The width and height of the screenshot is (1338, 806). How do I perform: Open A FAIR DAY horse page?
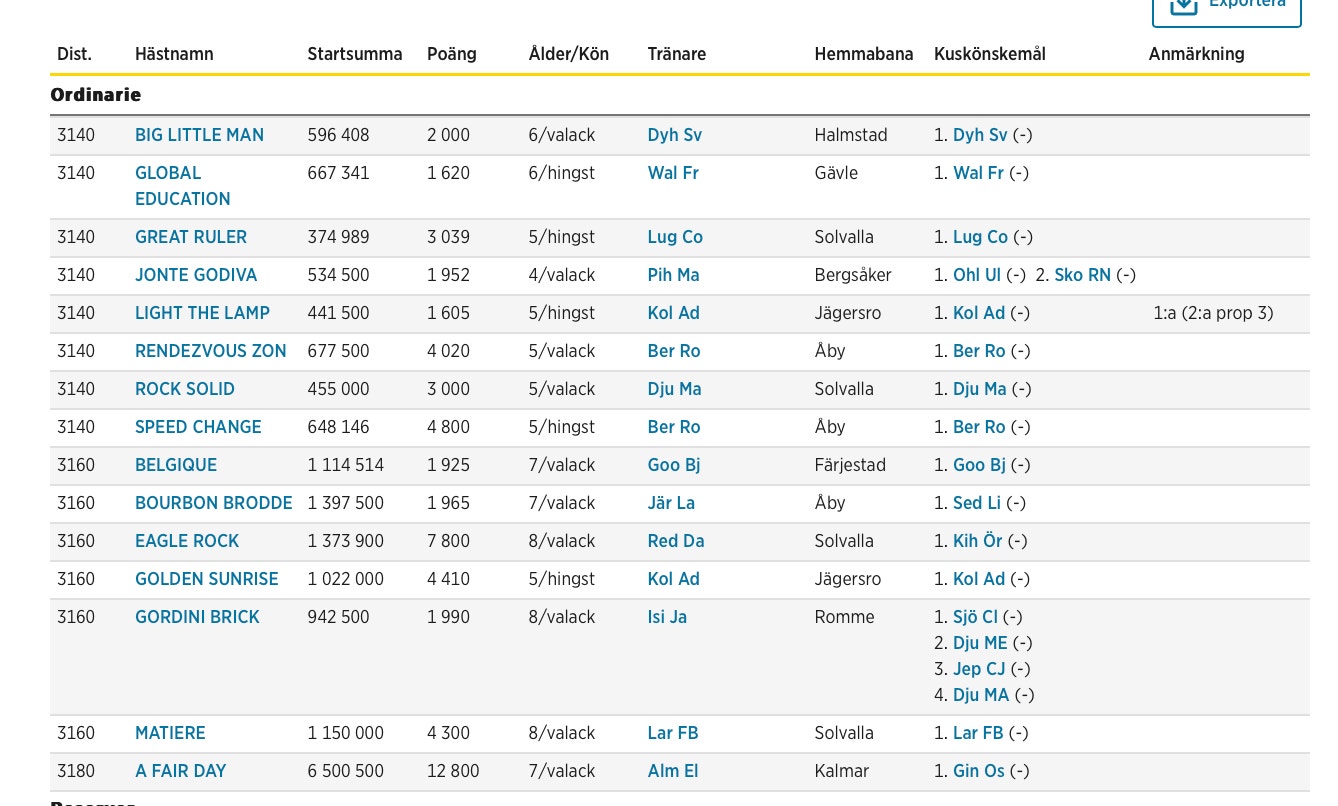[180, 771]
